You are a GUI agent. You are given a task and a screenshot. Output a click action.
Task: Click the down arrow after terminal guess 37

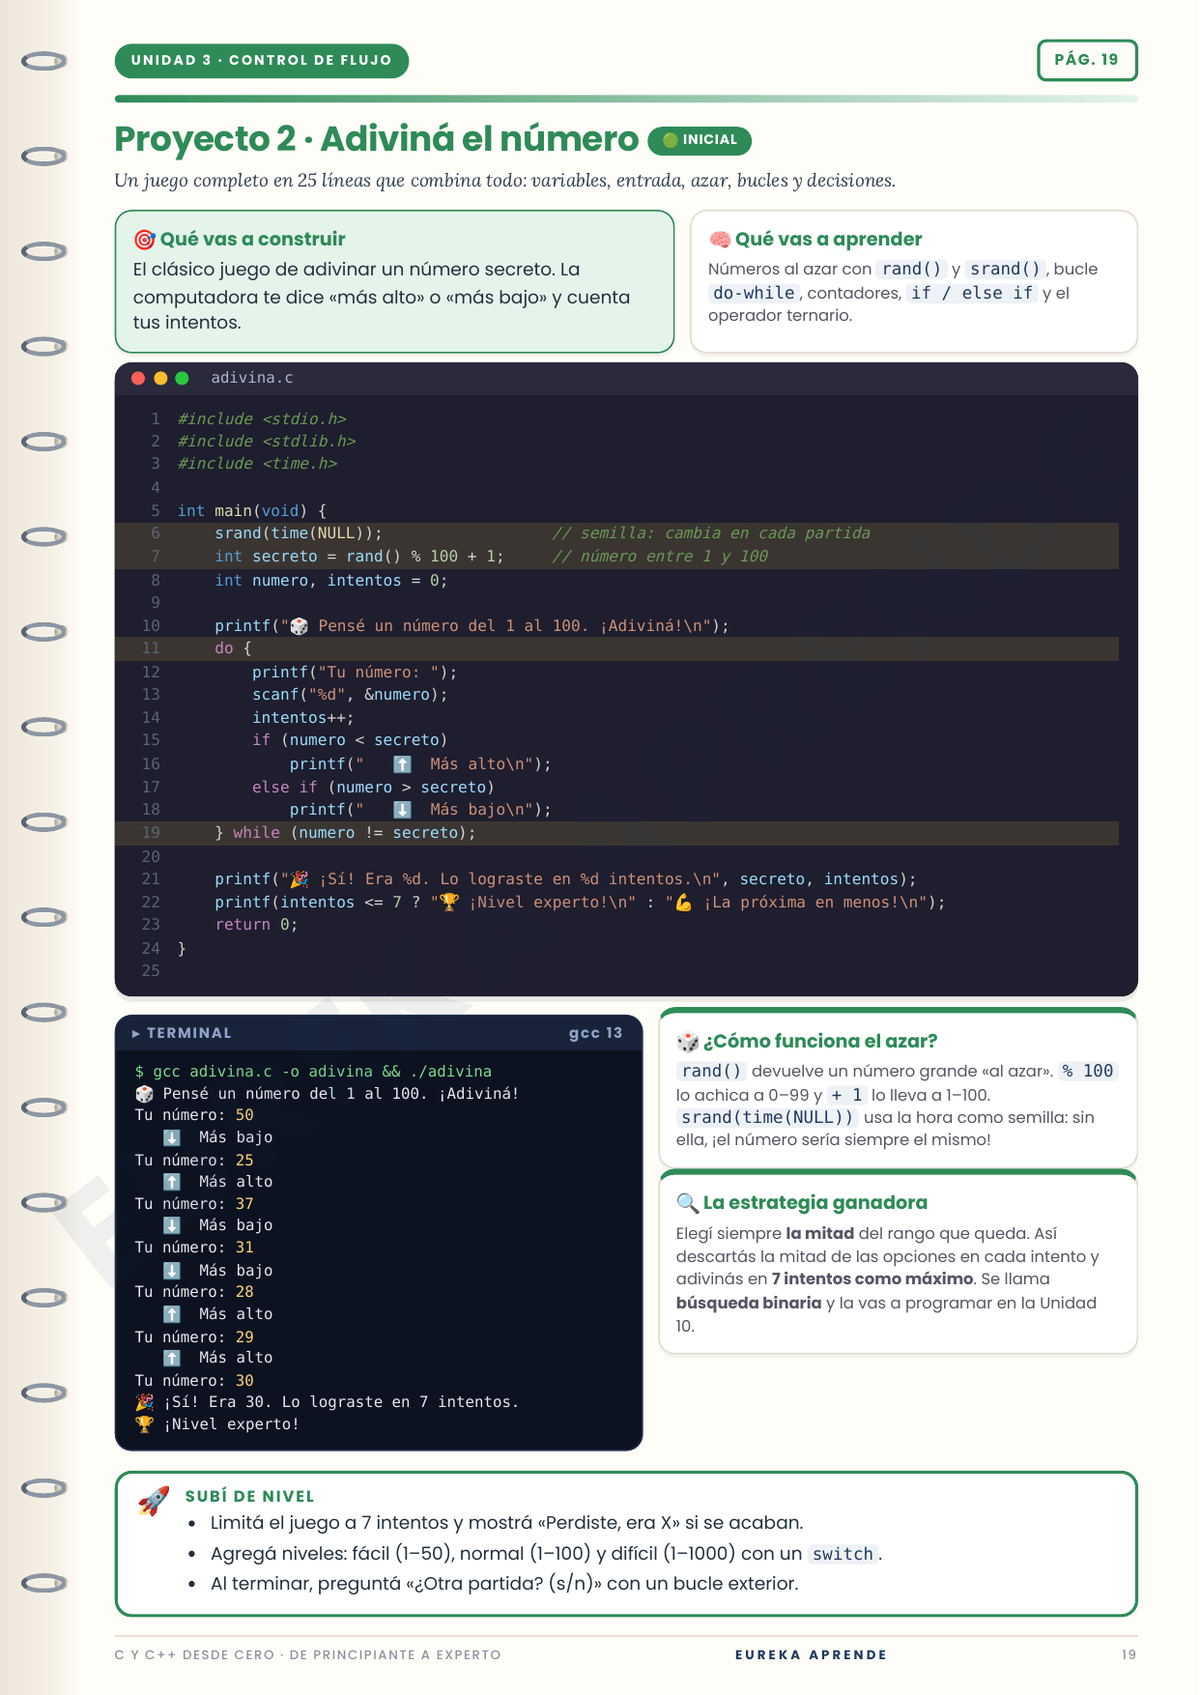[x=172, y=1226]
